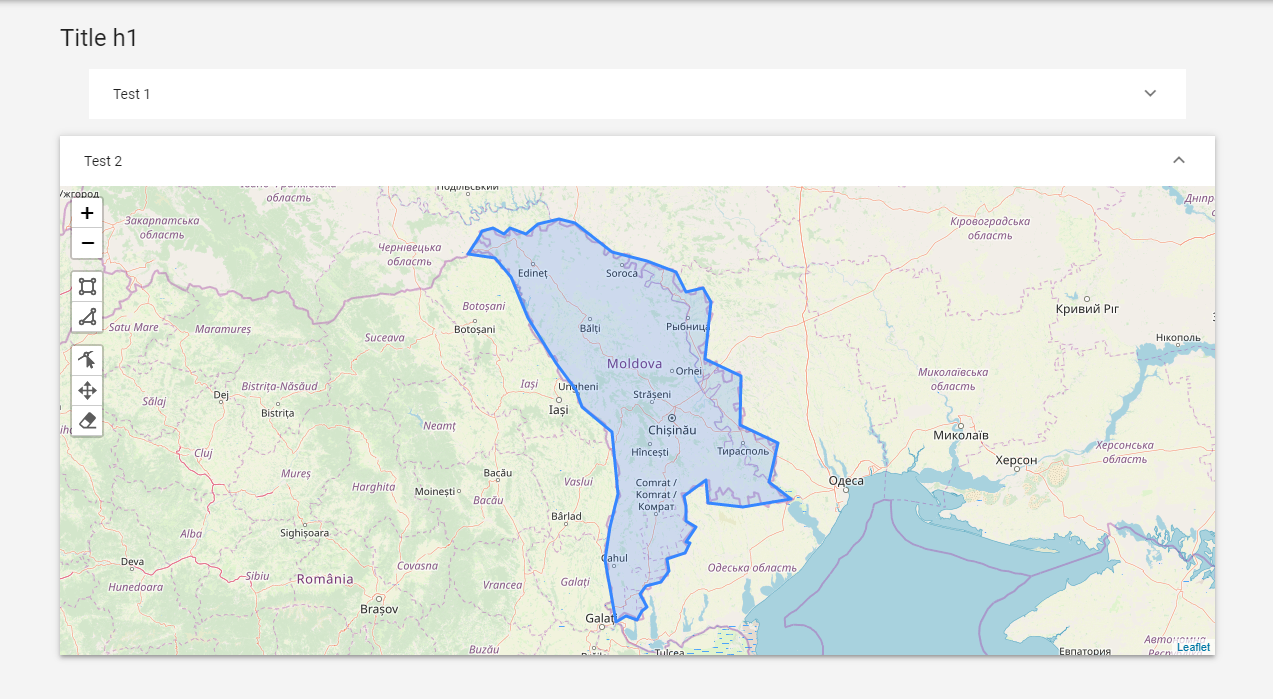Zoom in on the map
Screen dimensions: 1273x699
click(87, 213)
